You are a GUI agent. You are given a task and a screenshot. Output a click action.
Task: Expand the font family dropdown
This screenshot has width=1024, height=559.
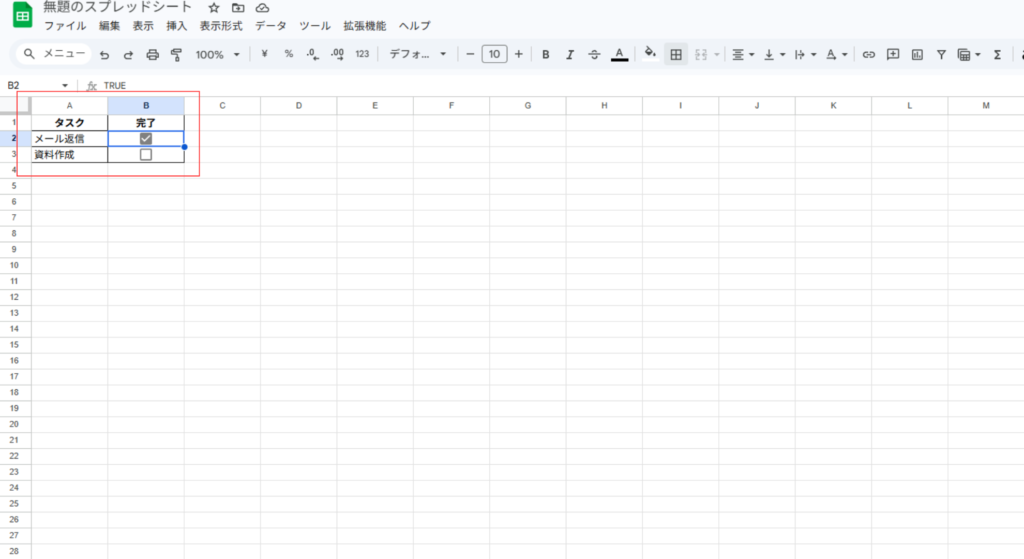tap(417, 54)
